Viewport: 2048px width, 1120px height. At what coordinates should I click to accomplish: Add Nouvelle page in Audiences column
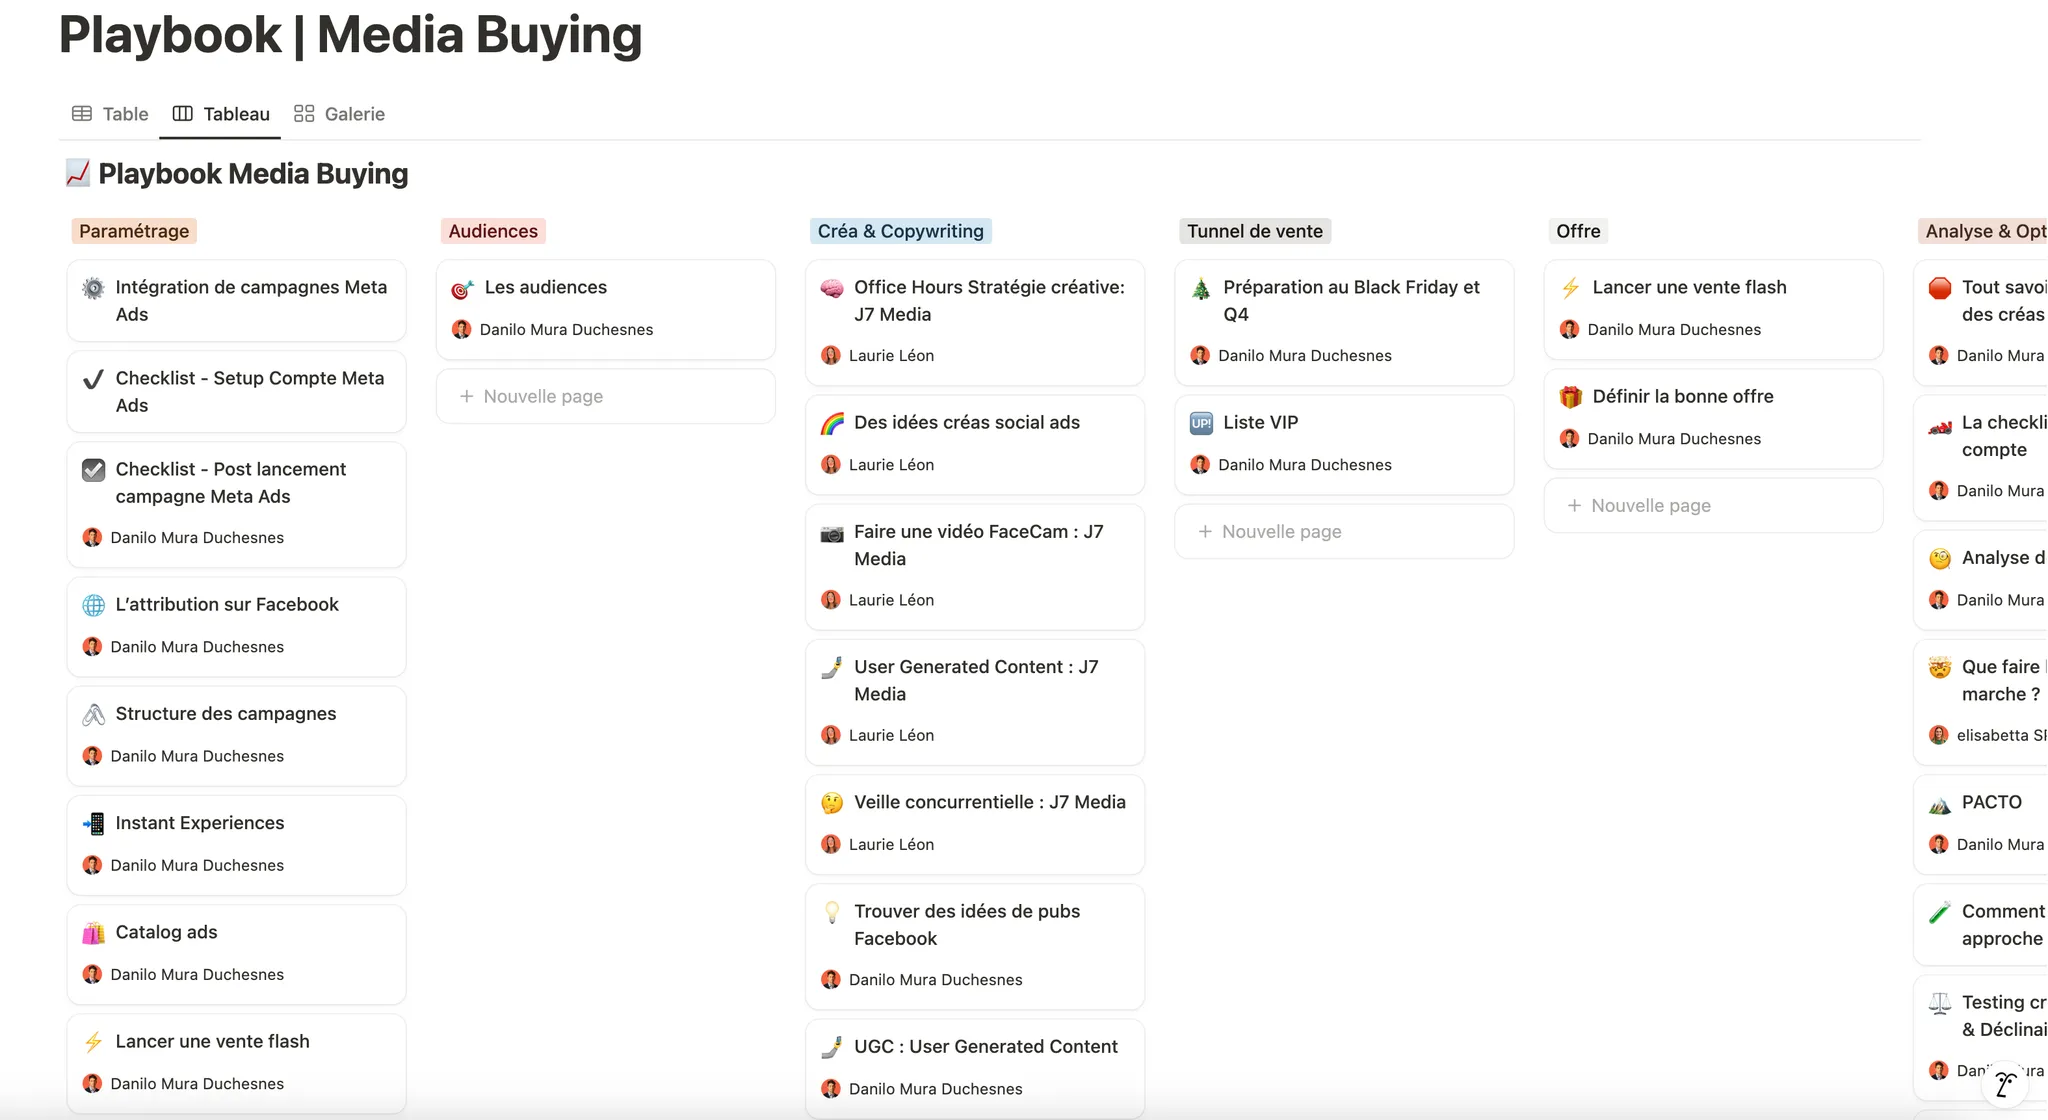[606, 396]
